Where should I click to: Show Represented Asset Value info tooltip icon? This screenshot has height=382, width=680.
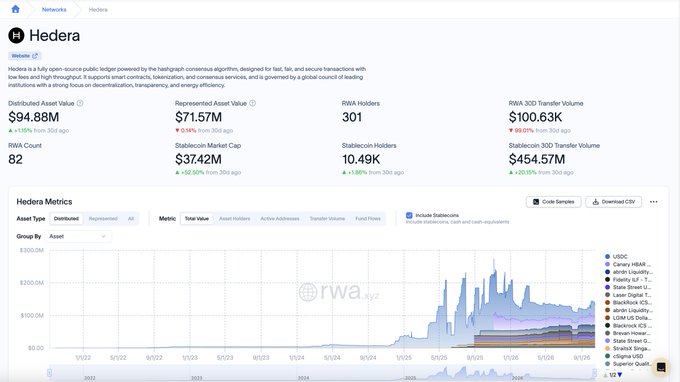(253, 103)
